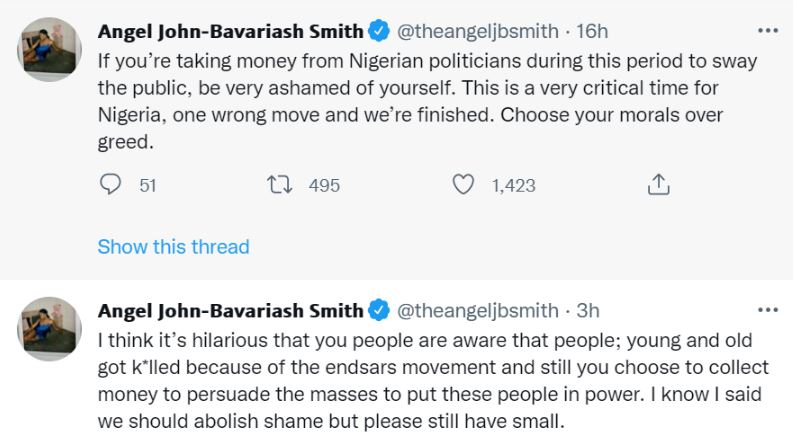This screenshot has width=793, height=437.
Task: Click the author name on the 3h tweet
Action: [x=230, y=311]
